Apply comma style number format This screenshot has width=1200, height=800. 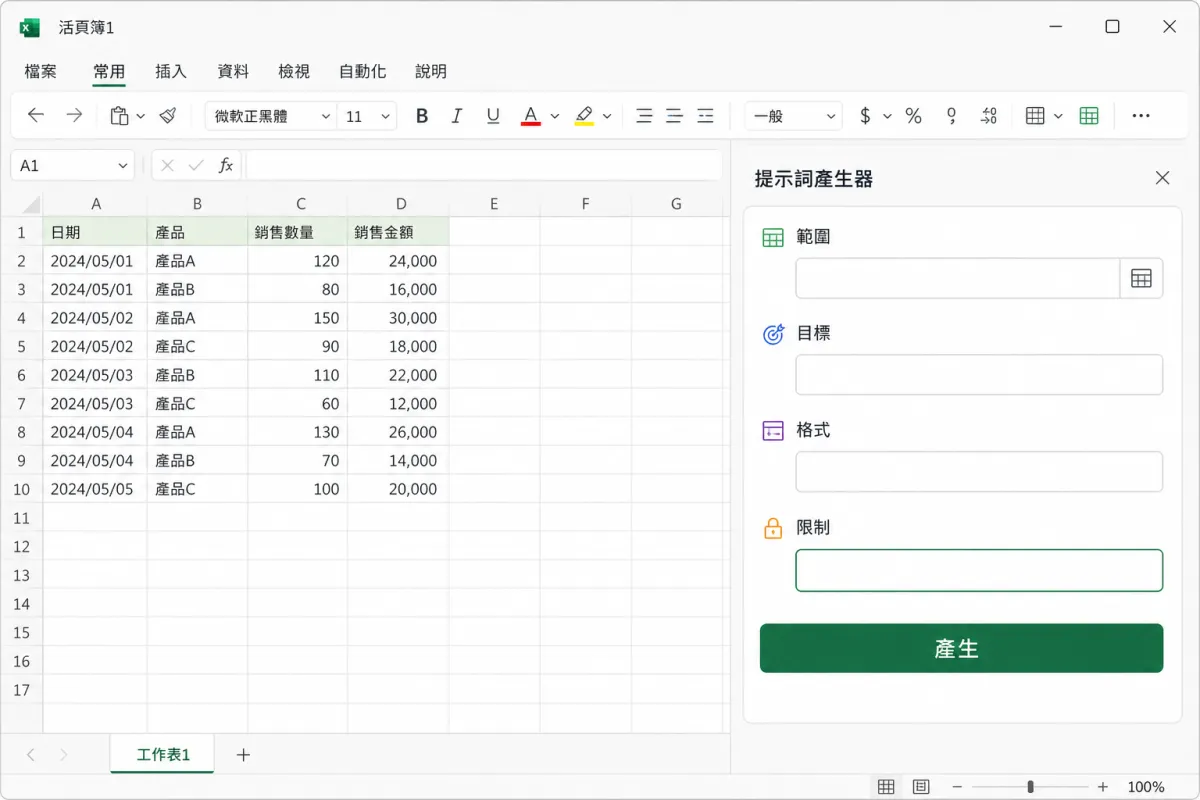point(952,116)
